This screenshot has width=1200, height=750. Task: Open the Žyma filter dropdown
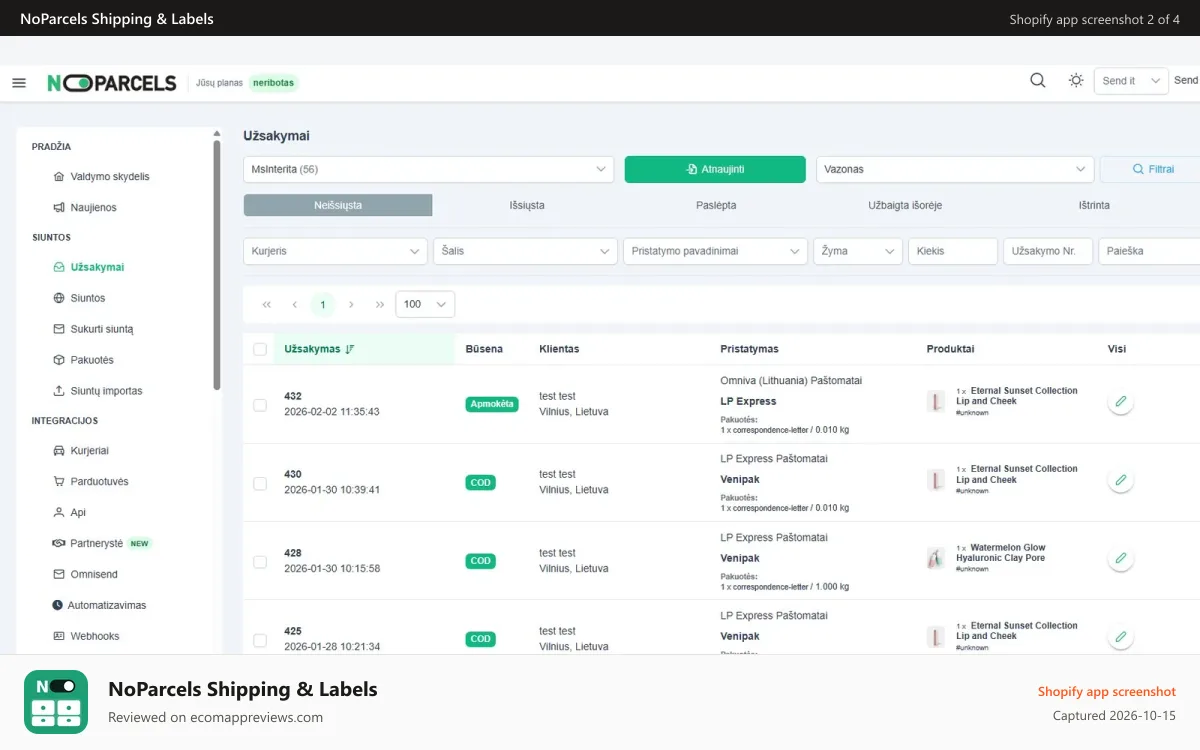click(858, 251)
